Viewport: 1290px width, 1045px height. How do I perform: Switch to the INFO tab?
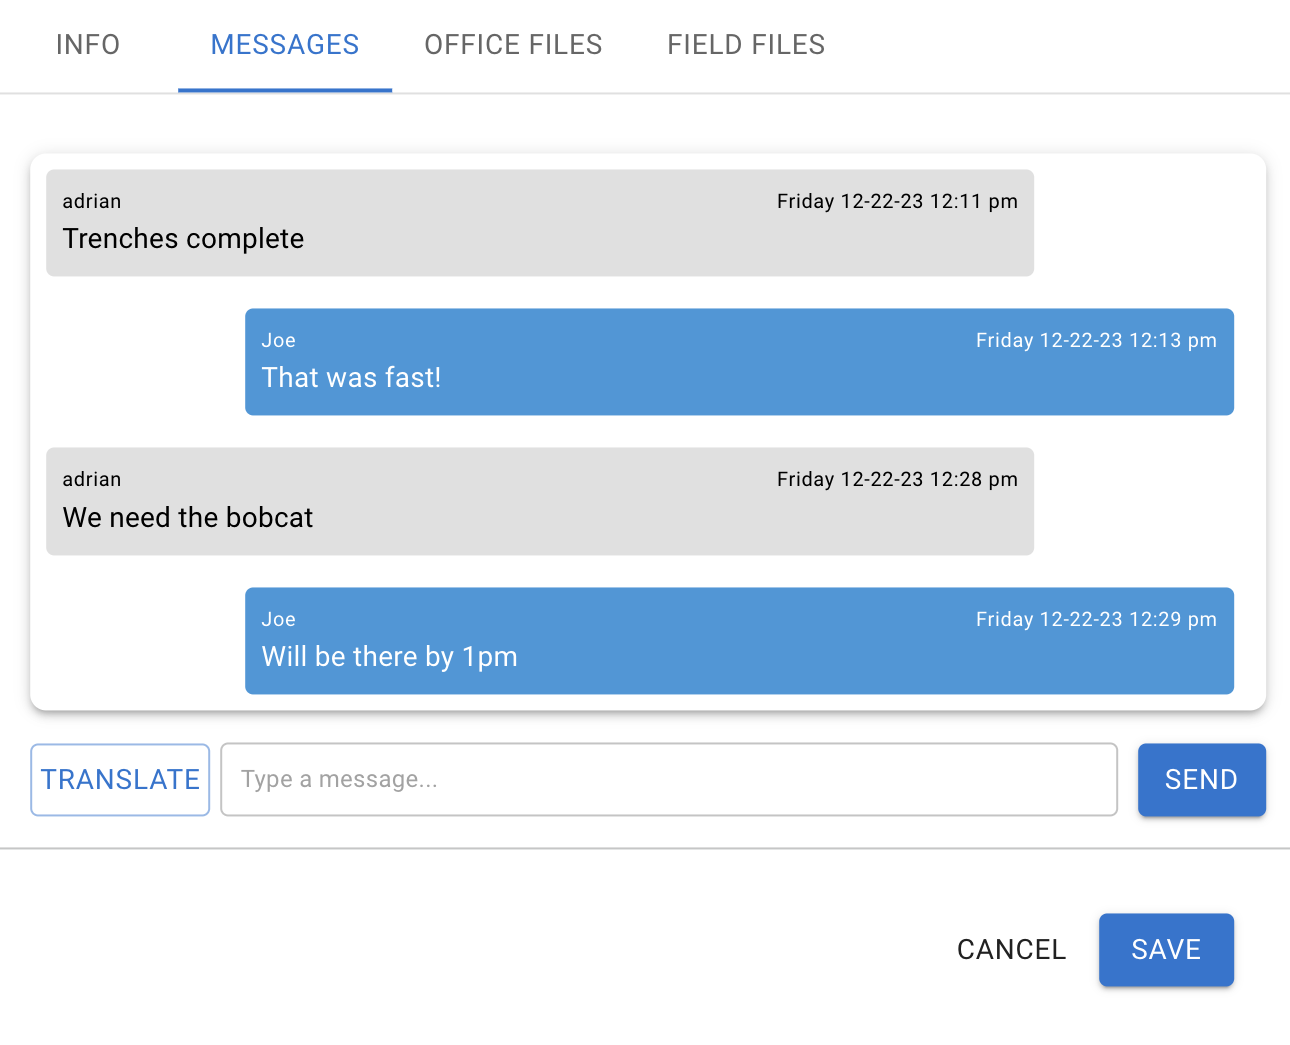tap(88, 45)
